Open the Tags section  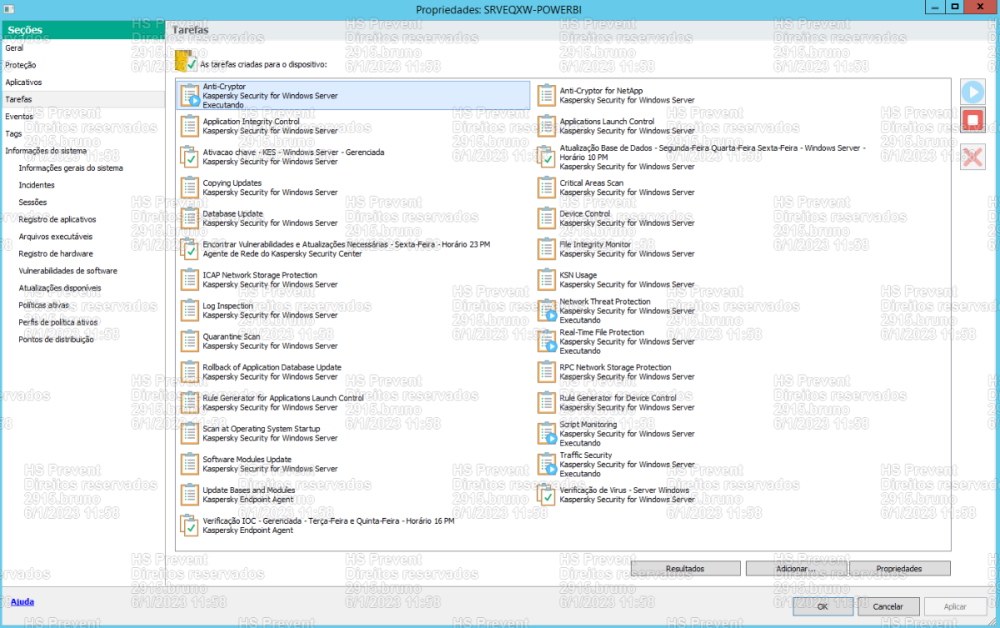[13, 134]
